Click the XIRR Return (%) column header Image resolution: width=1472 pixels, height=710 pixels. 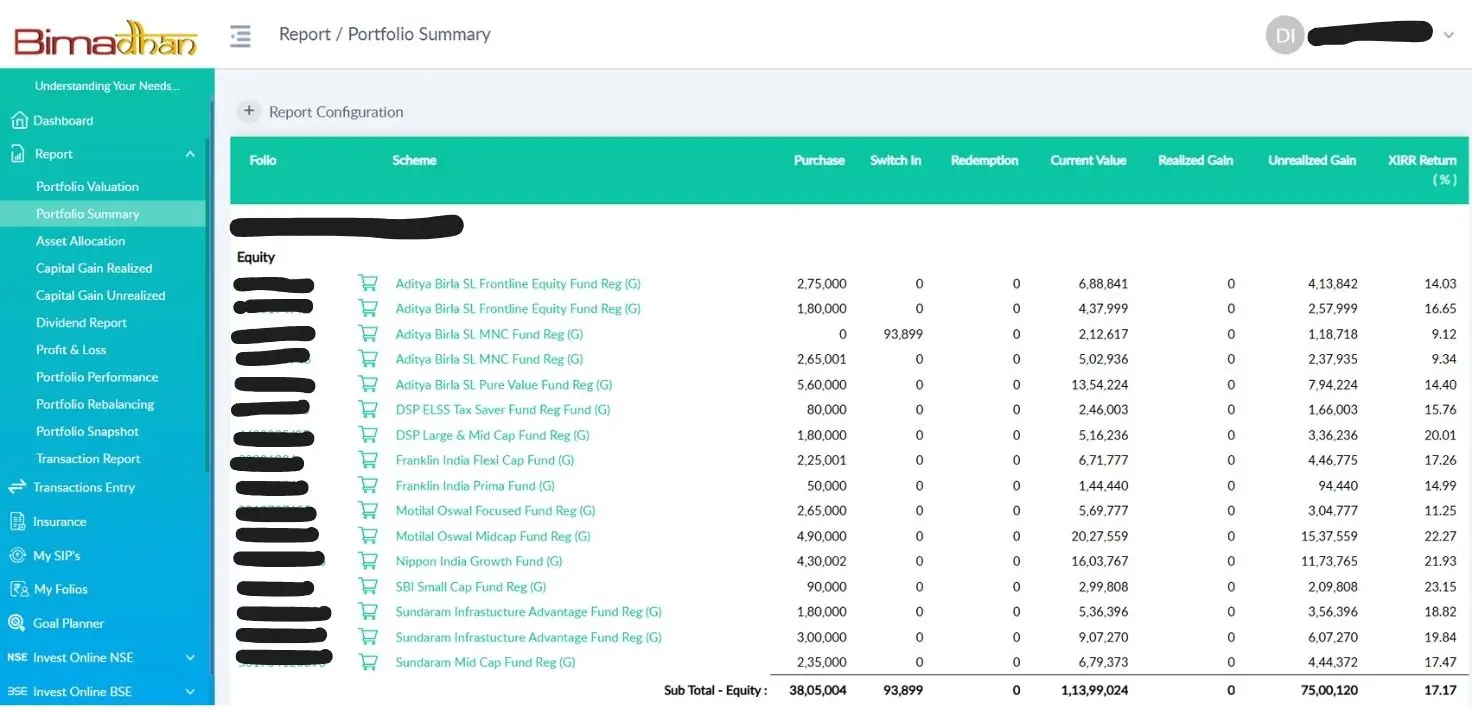[1422, 169]
